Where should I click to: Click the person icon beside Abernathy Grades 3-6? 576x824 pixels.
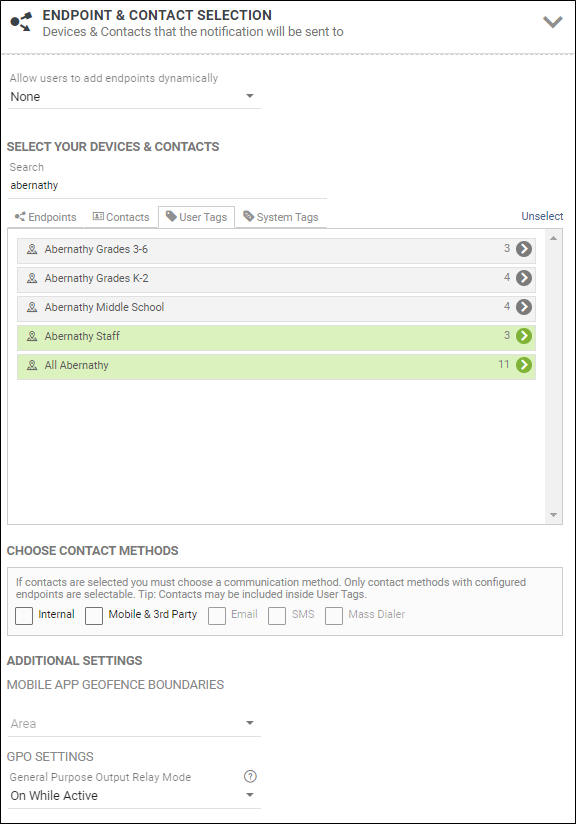pyautogui.click(x=32, y=249)
